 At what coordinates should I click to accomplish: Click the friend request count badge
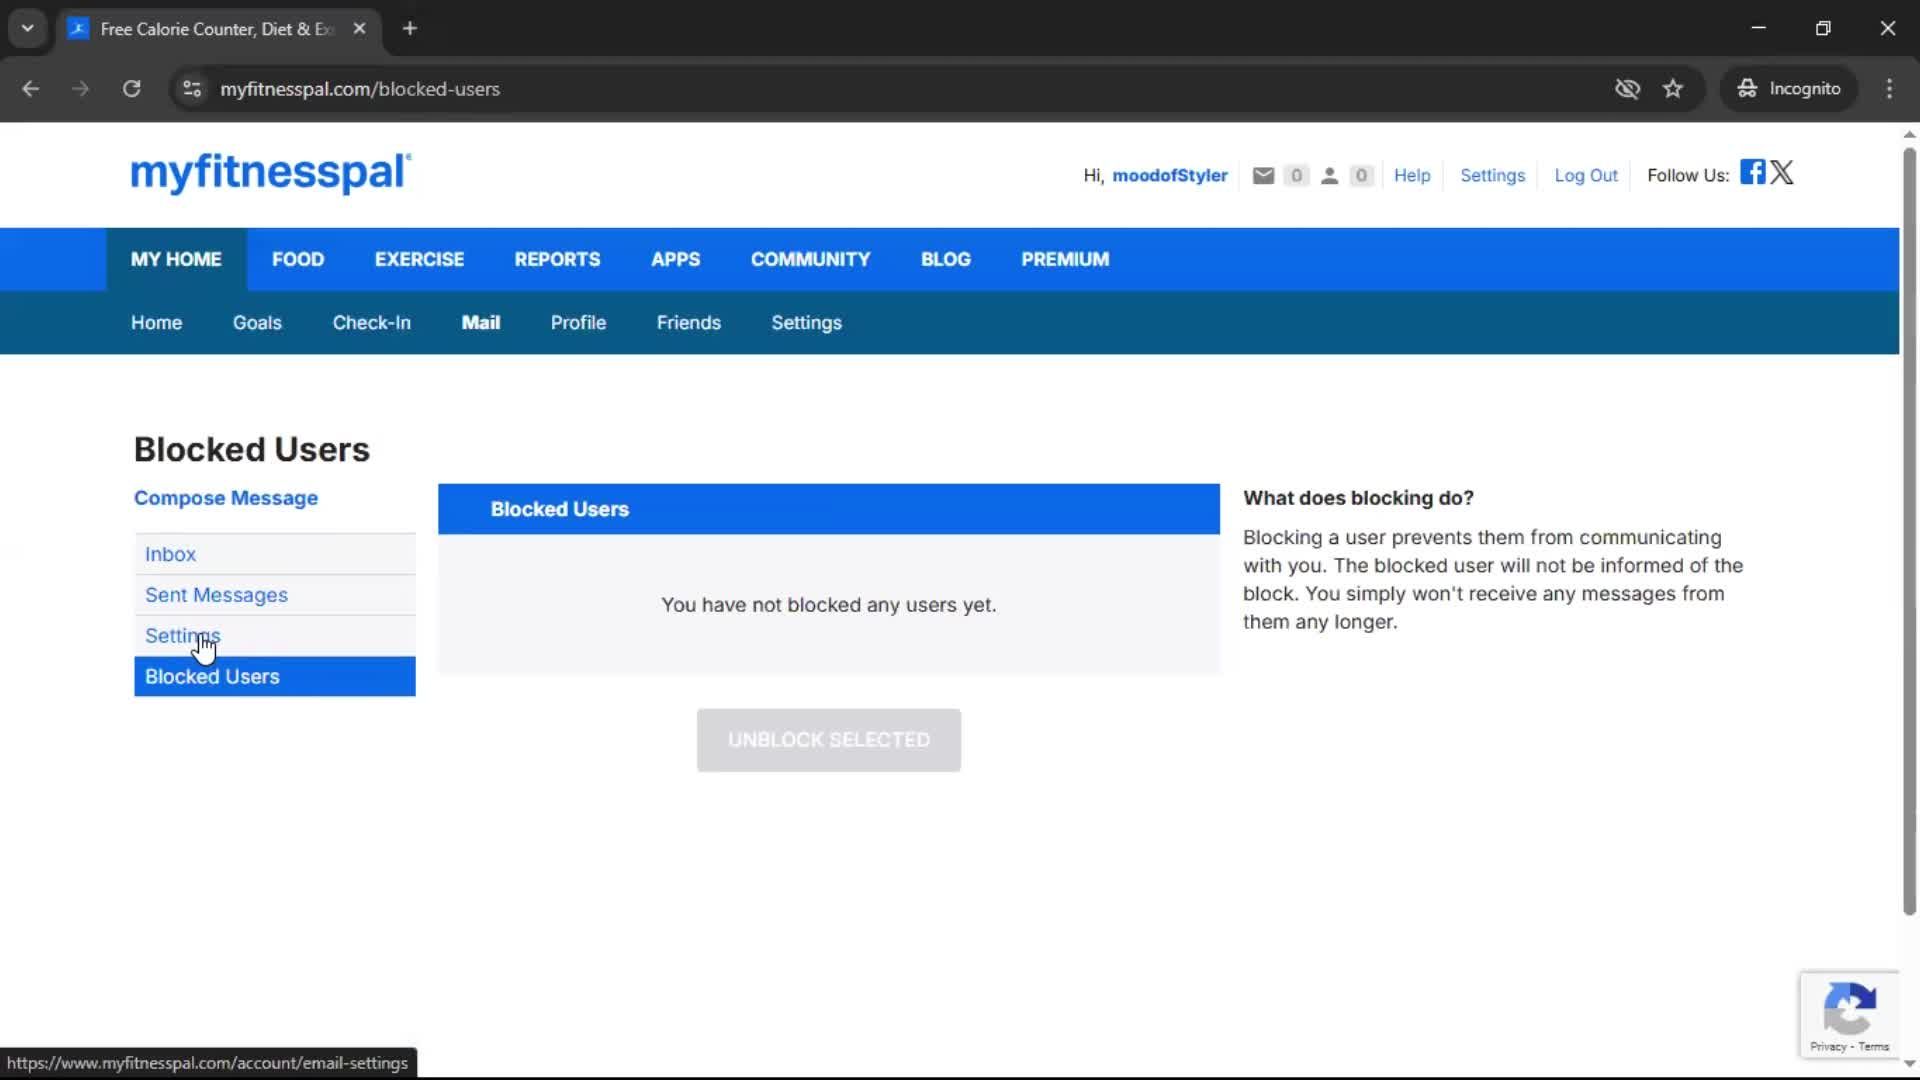(1361, 176)
